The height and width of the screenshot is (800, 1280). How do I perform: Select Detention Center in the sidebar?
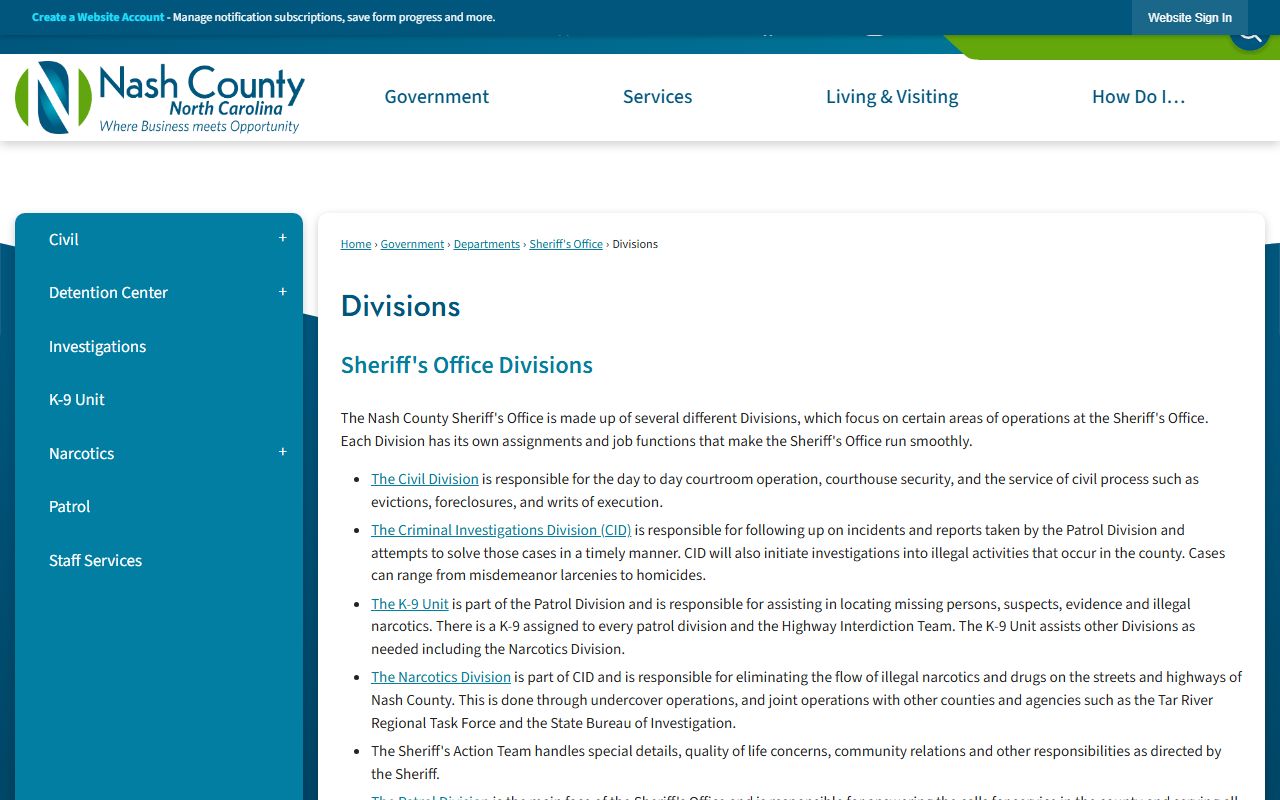(108, 292)
